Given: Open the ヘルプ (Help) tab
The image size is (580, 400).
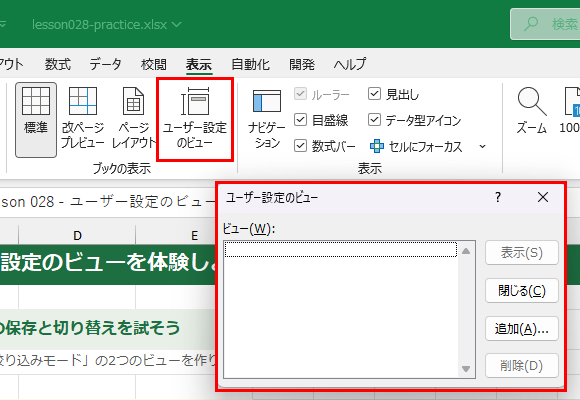Looking at the screenshot, I should tap(350, 64).
